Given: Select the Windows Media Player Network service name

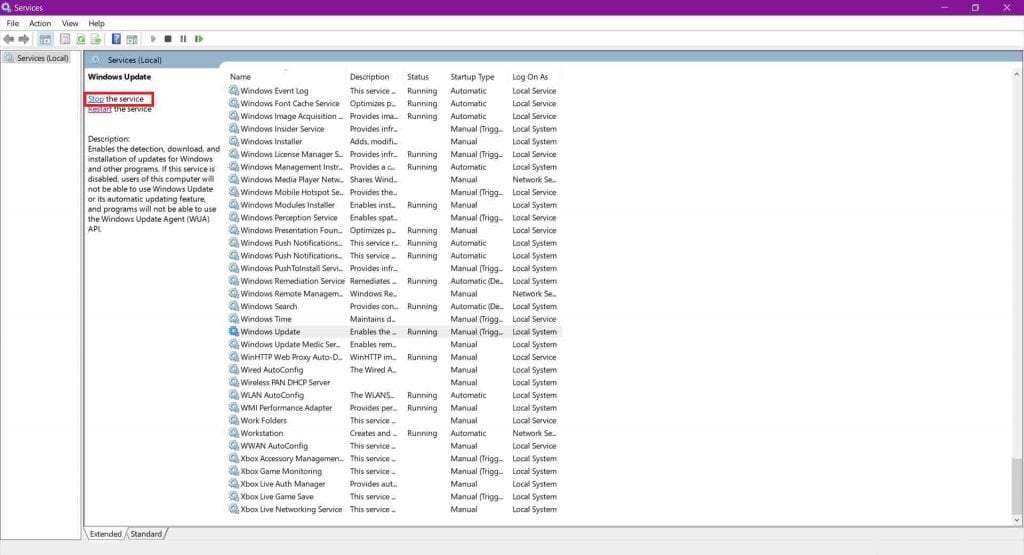Looking at the screenshot, I should pos(291,180).
